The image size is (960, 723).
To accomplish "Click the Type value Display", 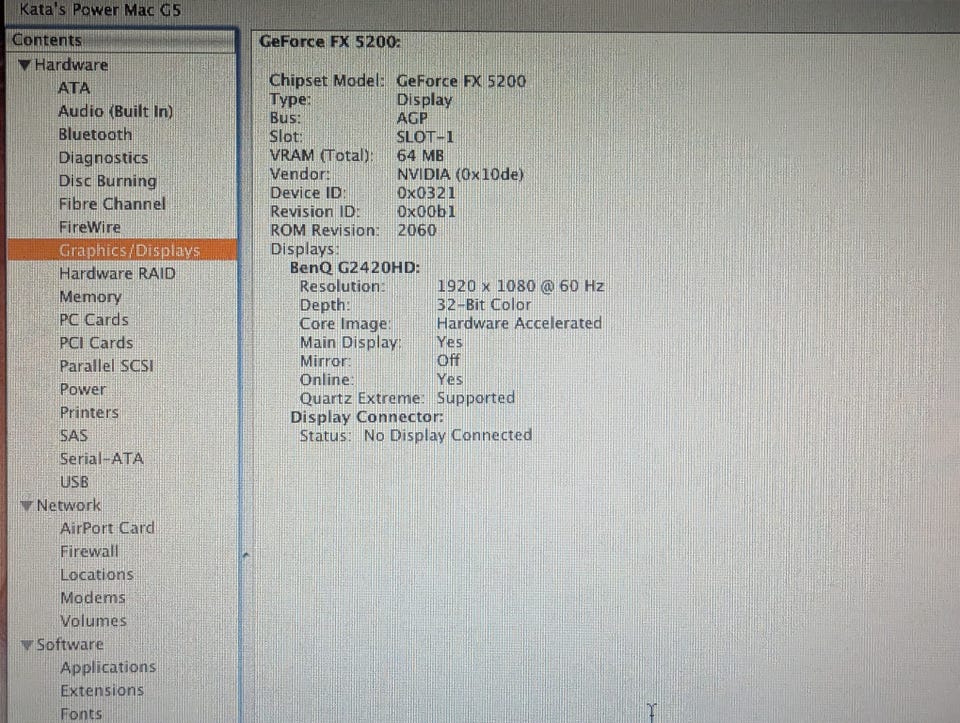I will tap(424, 100).
